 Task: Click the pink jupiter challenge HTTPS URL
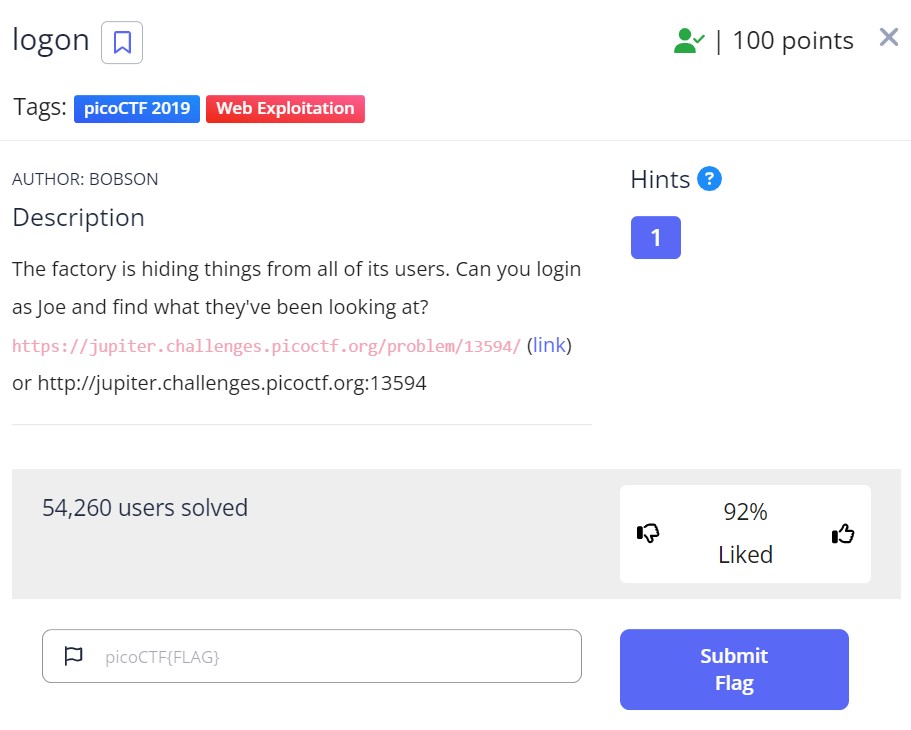tap(266, 346)
